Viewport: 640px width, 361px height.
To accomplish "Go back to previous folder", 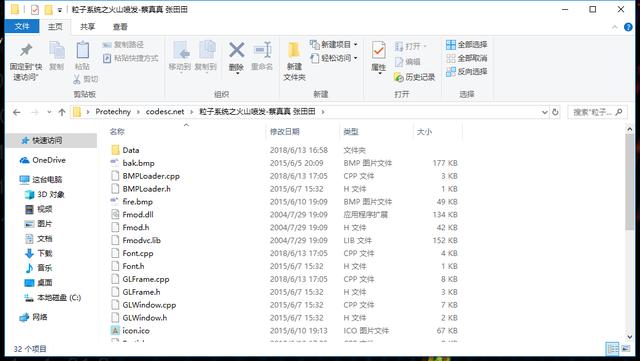I will (16, 112).
